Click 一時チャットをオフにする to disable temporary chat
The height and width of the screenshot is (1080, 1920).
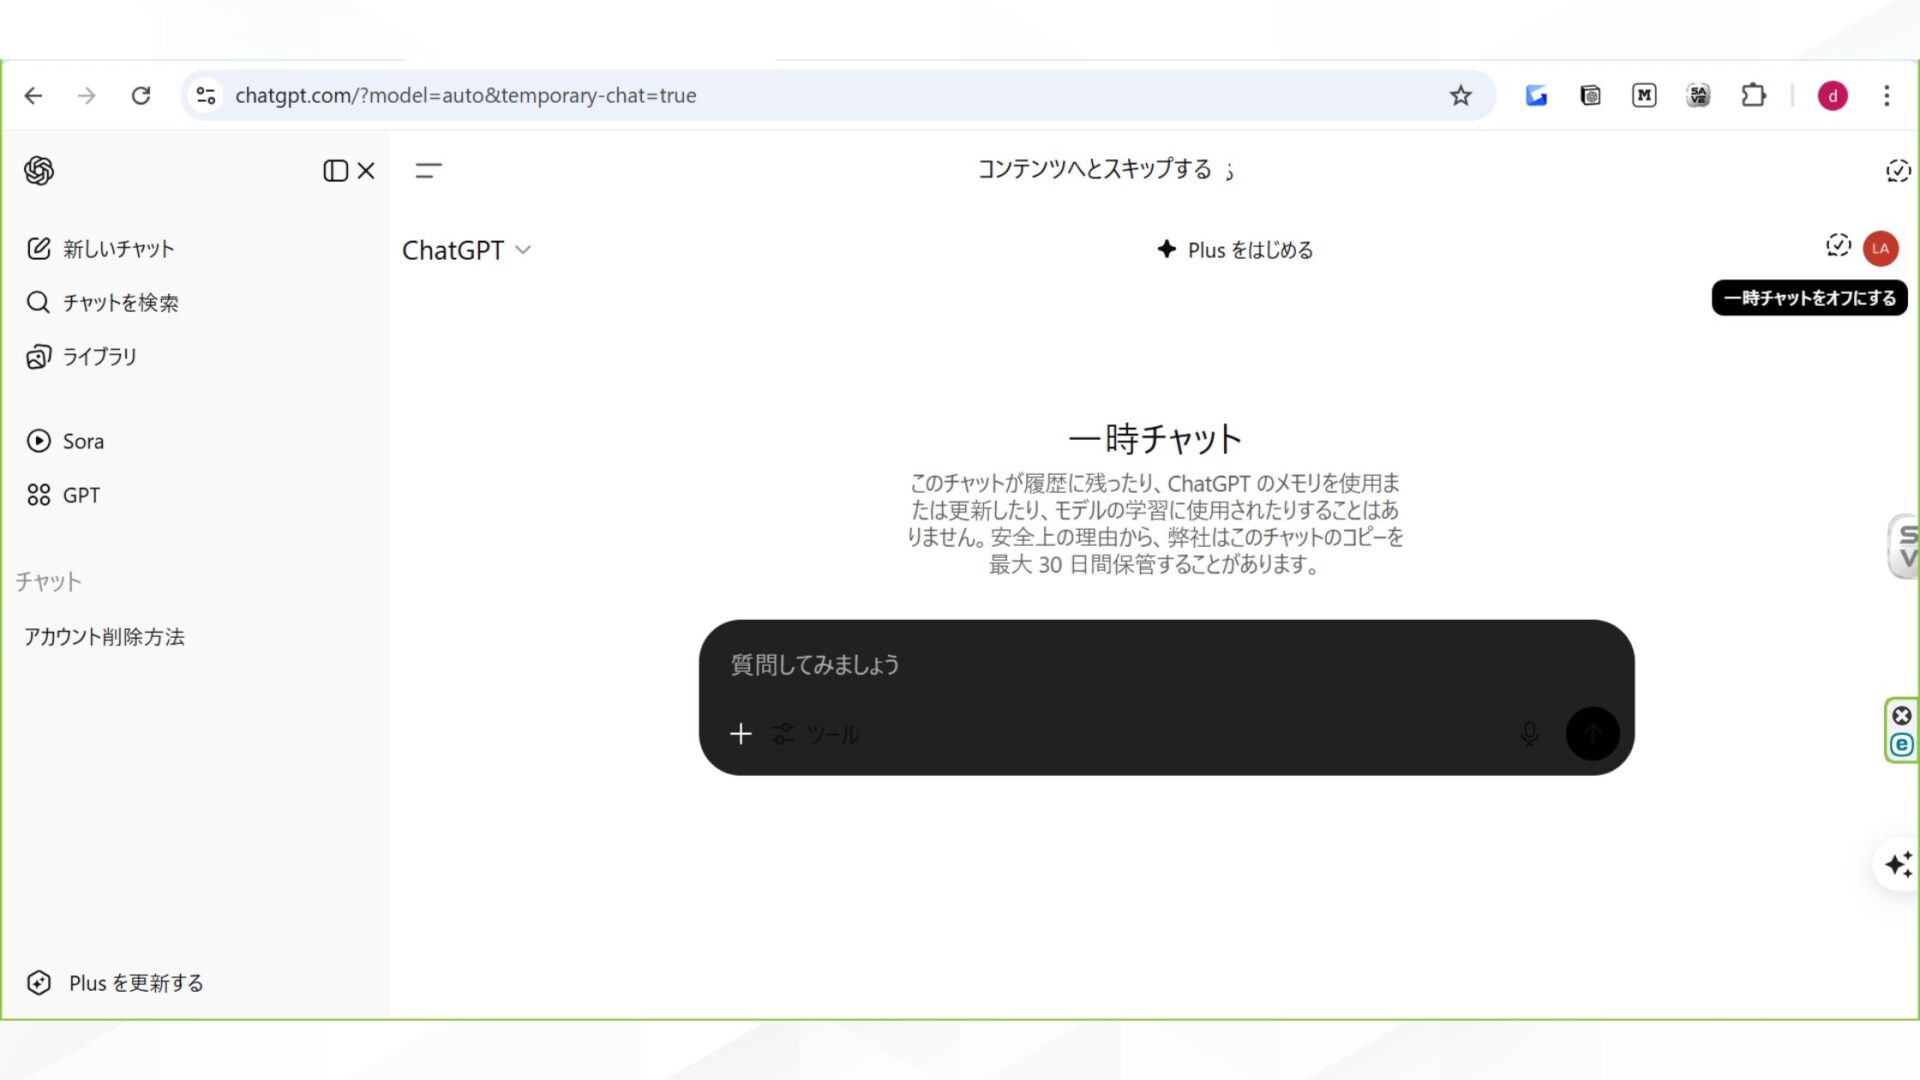(x=1808, y=297)
